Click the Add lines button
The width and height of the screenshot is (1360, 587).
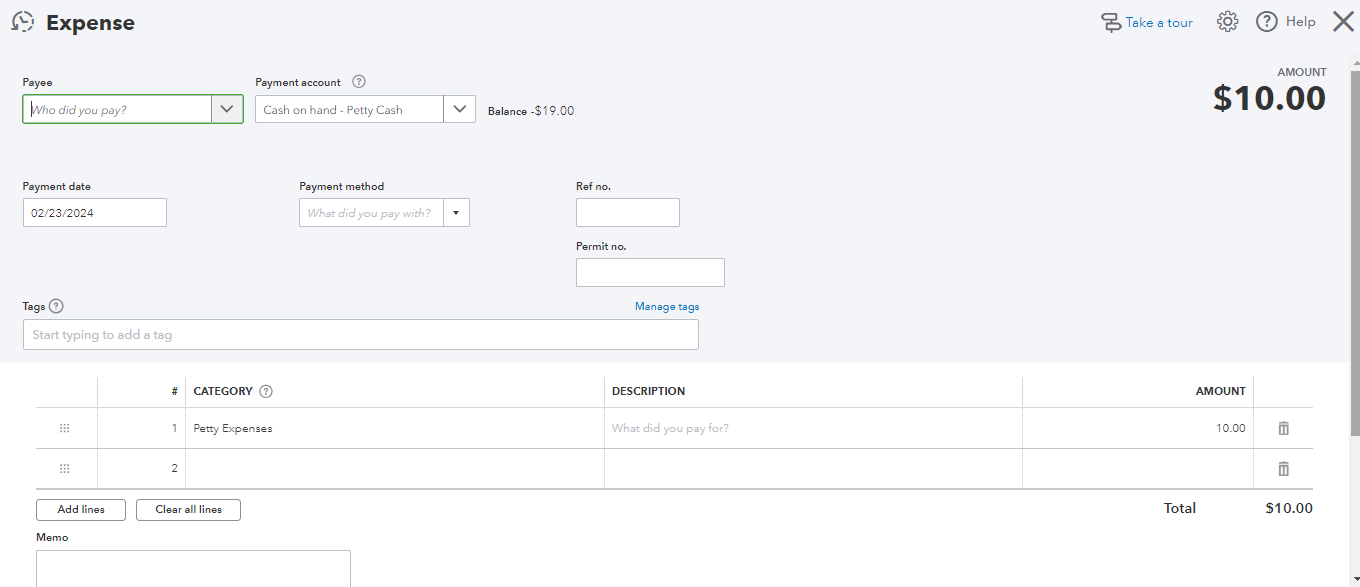81,509
